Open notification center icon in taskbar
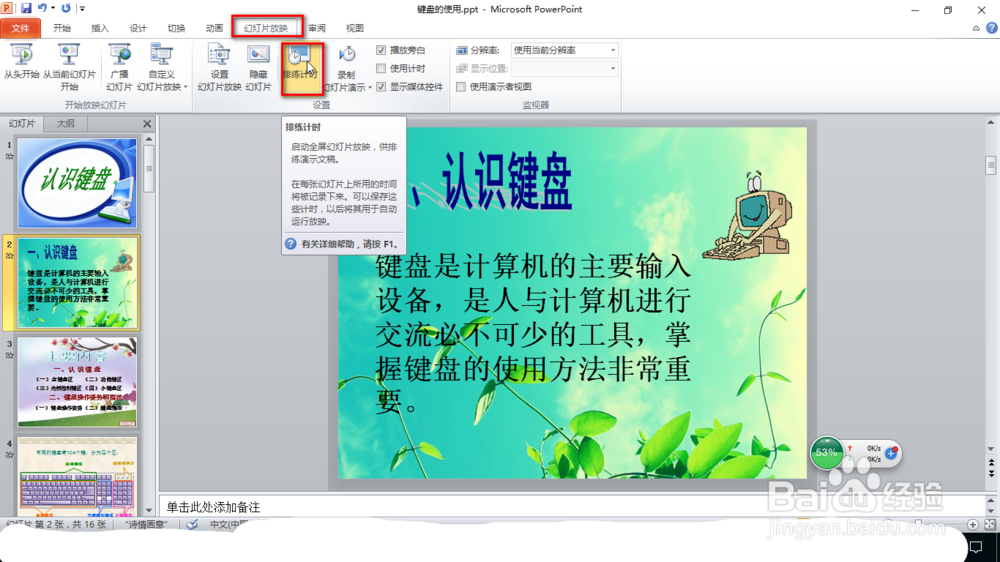Viewport: 1000px width, 562px height. [976, 547]
